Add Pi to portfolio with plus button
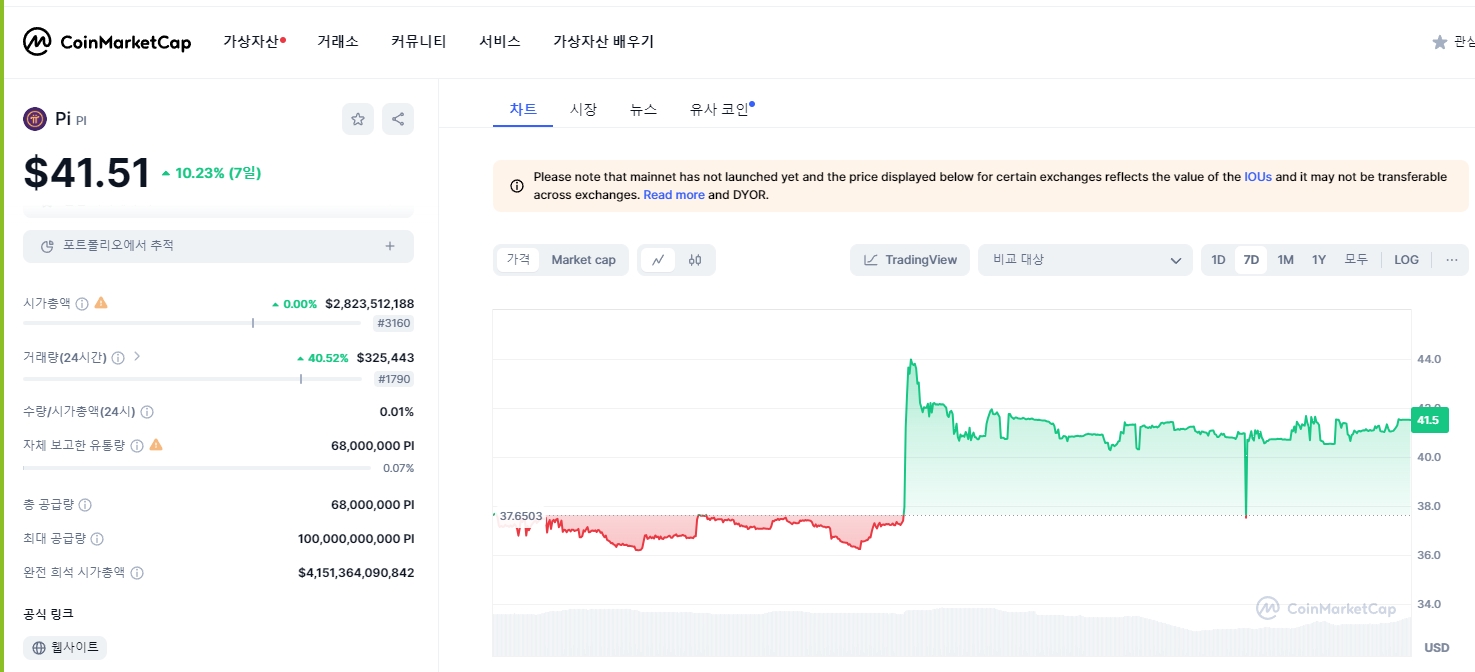Viewport: 1475px width, 672px height. point(389,246)
